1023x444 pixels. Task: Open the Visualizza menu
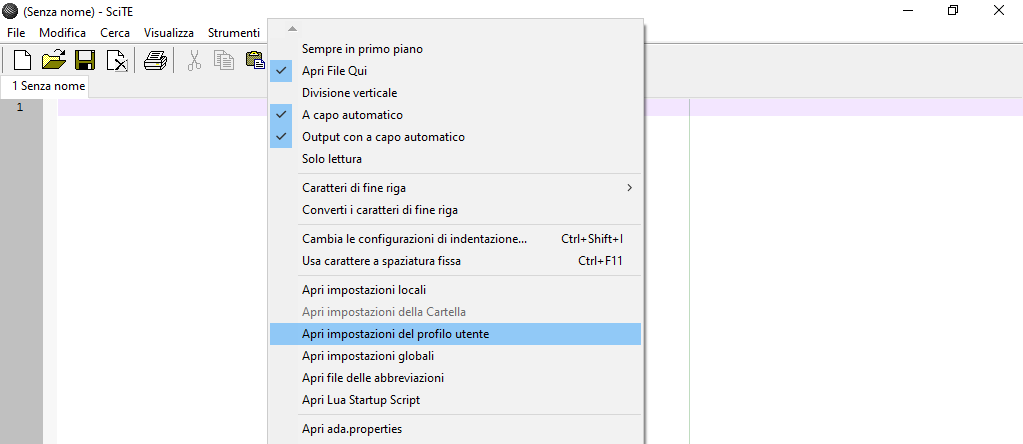point(168,33)
